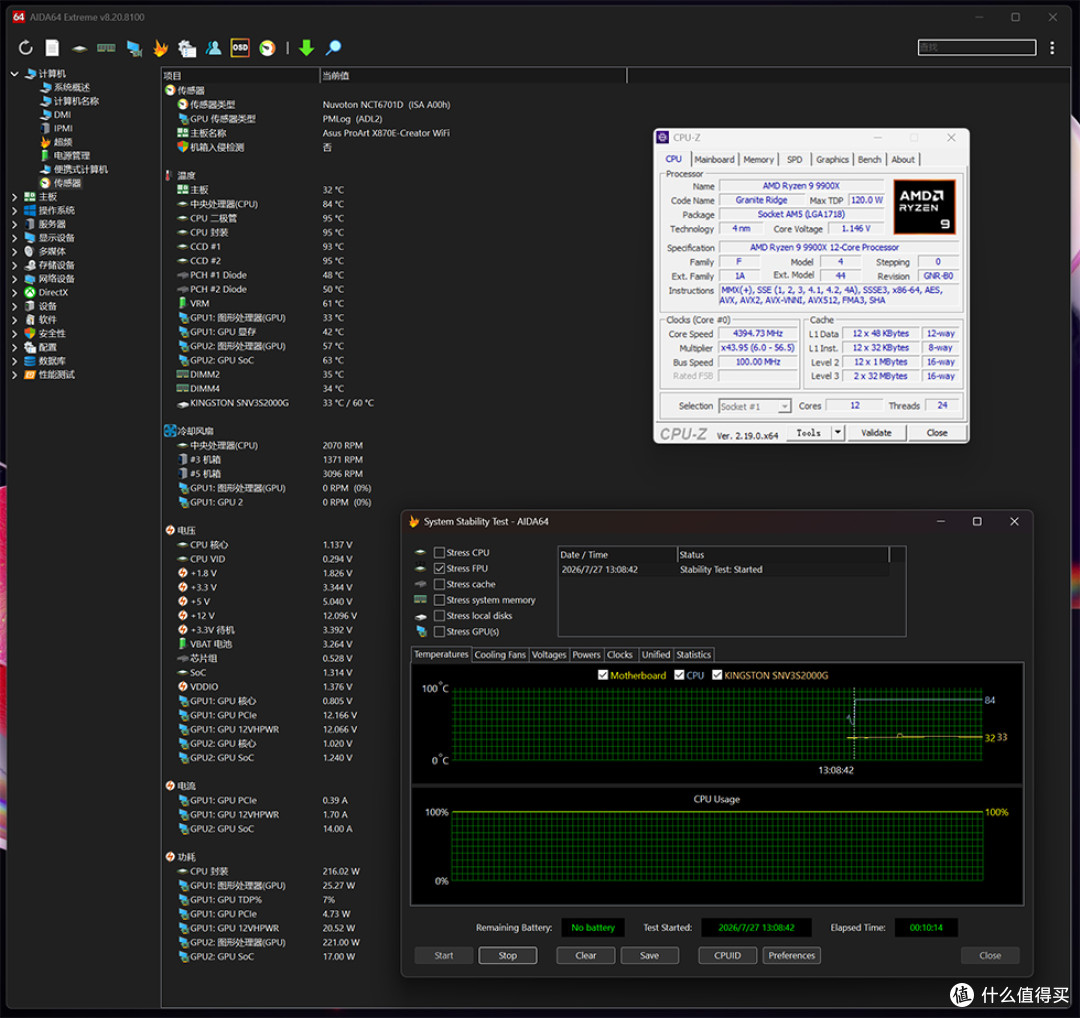The image size is (1080, 1018).
Task: Click the user silhouette toolbar icon
Action: tap(214, 48)
